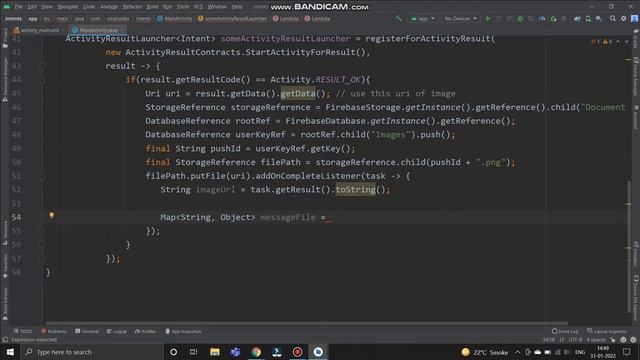640x360 pixels.
Task: Click the error count indicator in editor
Action: pyautogui.click(x=596, y=42)
